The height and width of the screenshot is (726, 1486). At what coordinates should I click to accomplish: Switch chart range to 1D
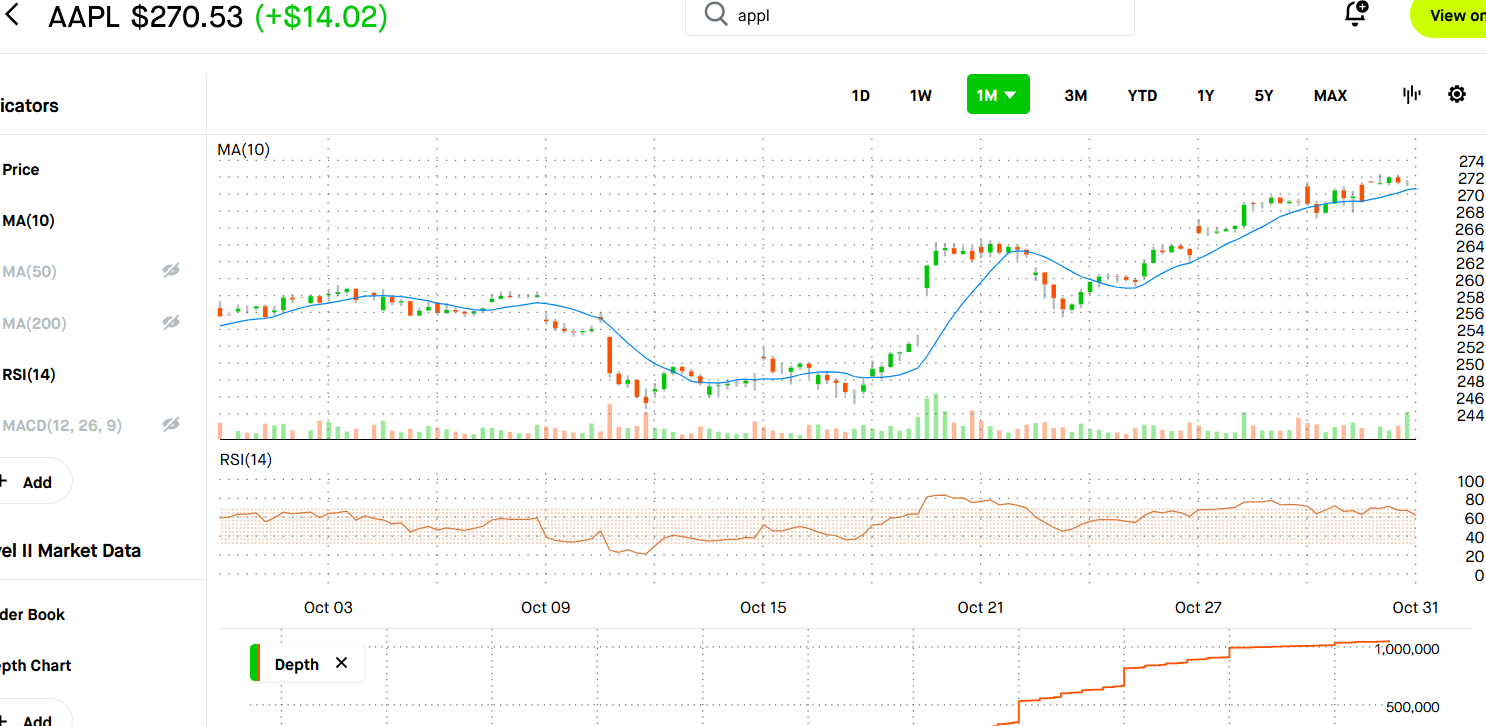[x=860, y=95]
